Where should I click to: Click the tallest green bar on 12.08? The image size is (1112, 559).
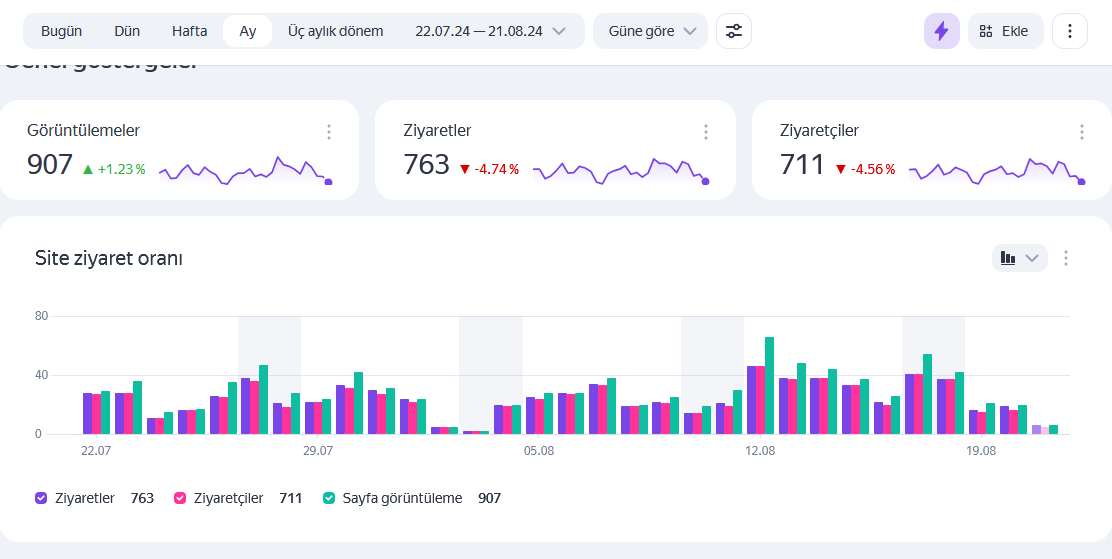point(769,385)
